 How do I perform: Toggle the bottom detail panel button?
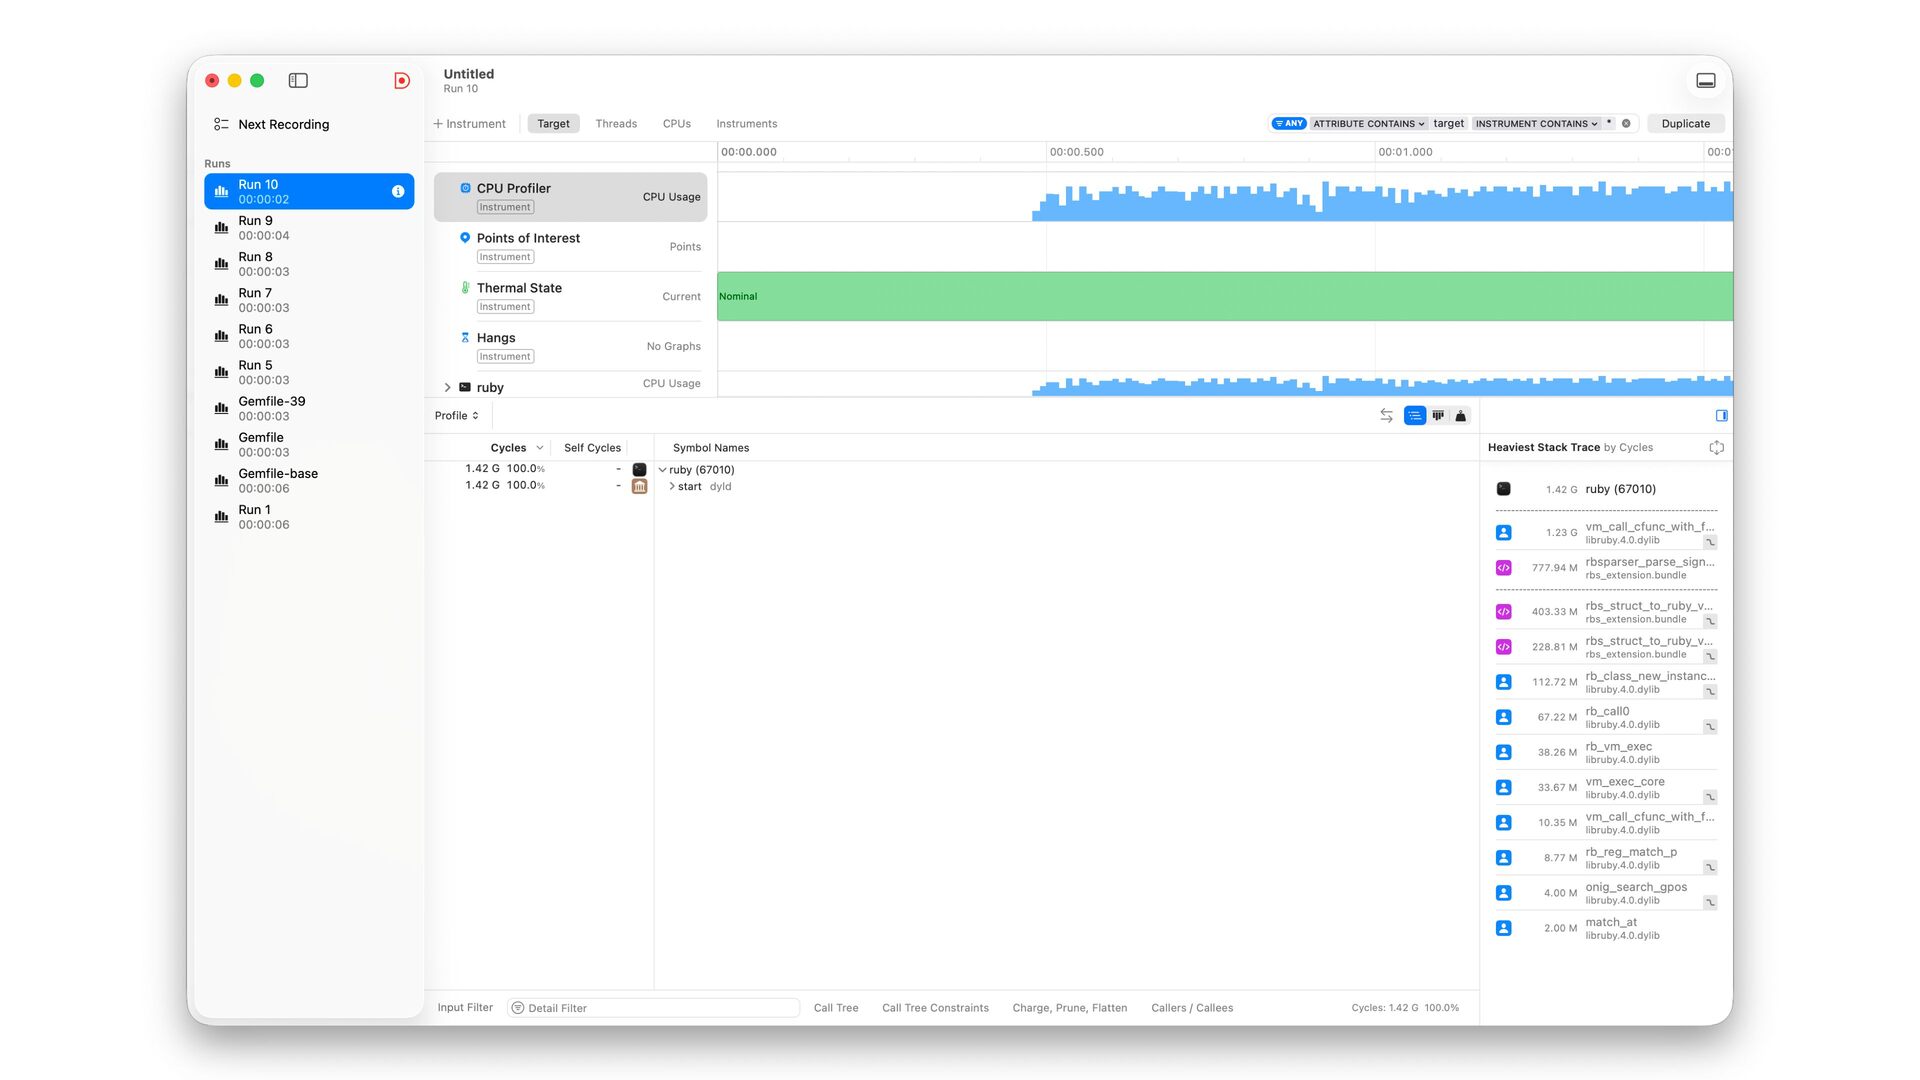[1706, 81]
